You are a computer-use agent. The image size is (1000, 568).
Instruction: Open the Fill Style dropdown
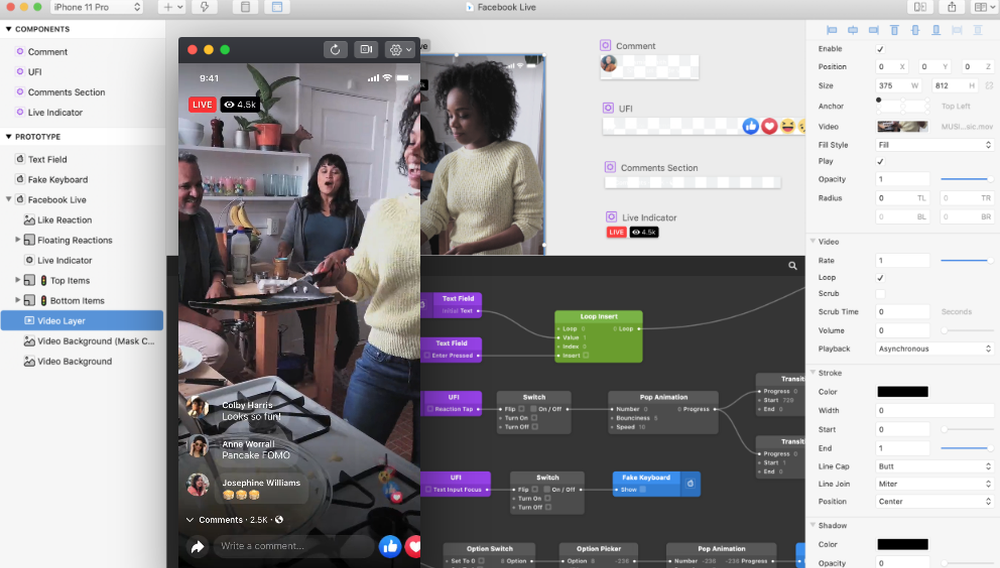[935, 145]
